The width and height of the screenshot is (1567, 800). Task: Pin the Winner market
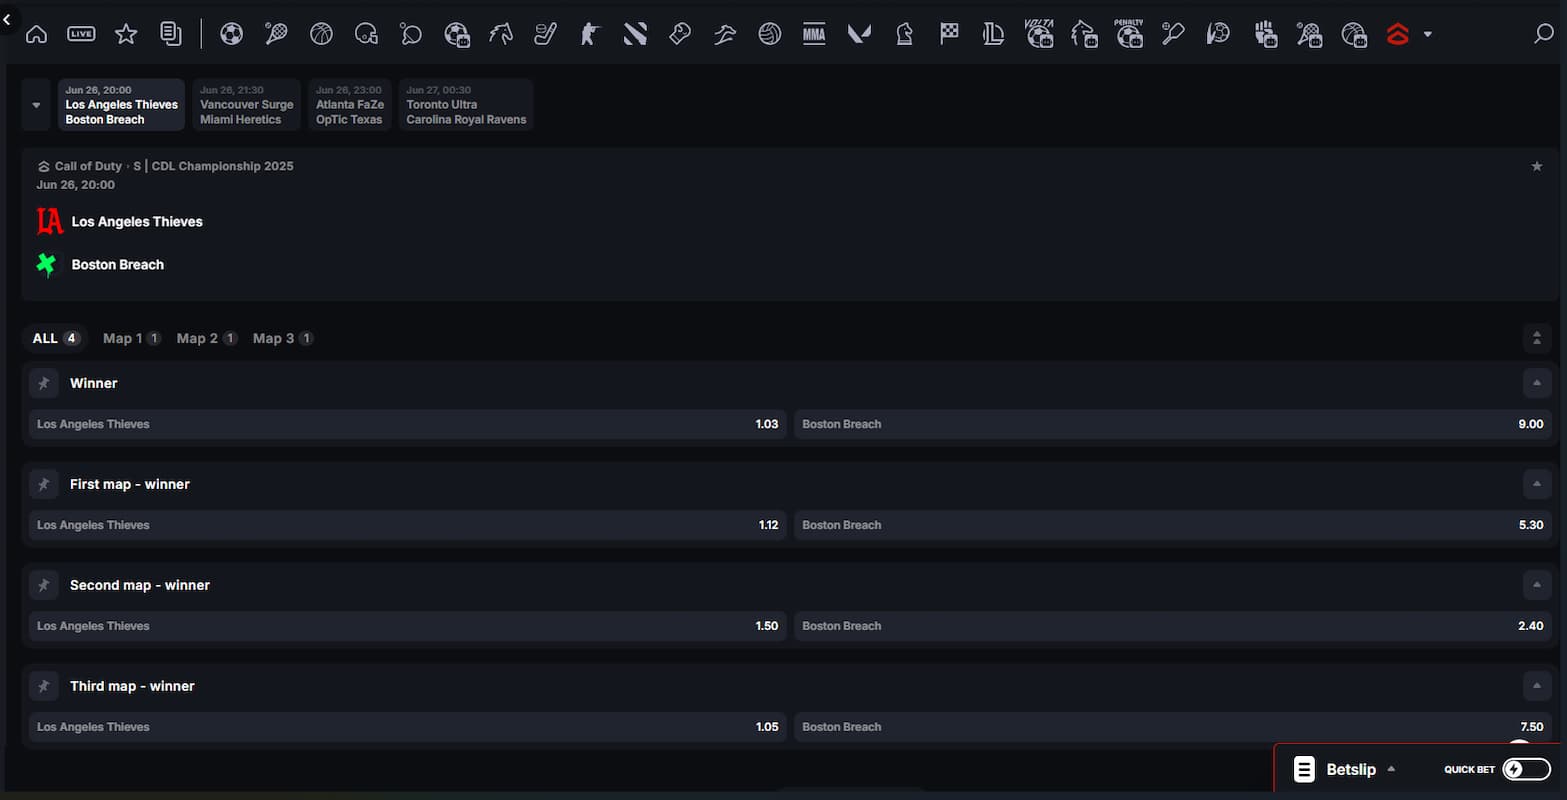pos(44,383)
